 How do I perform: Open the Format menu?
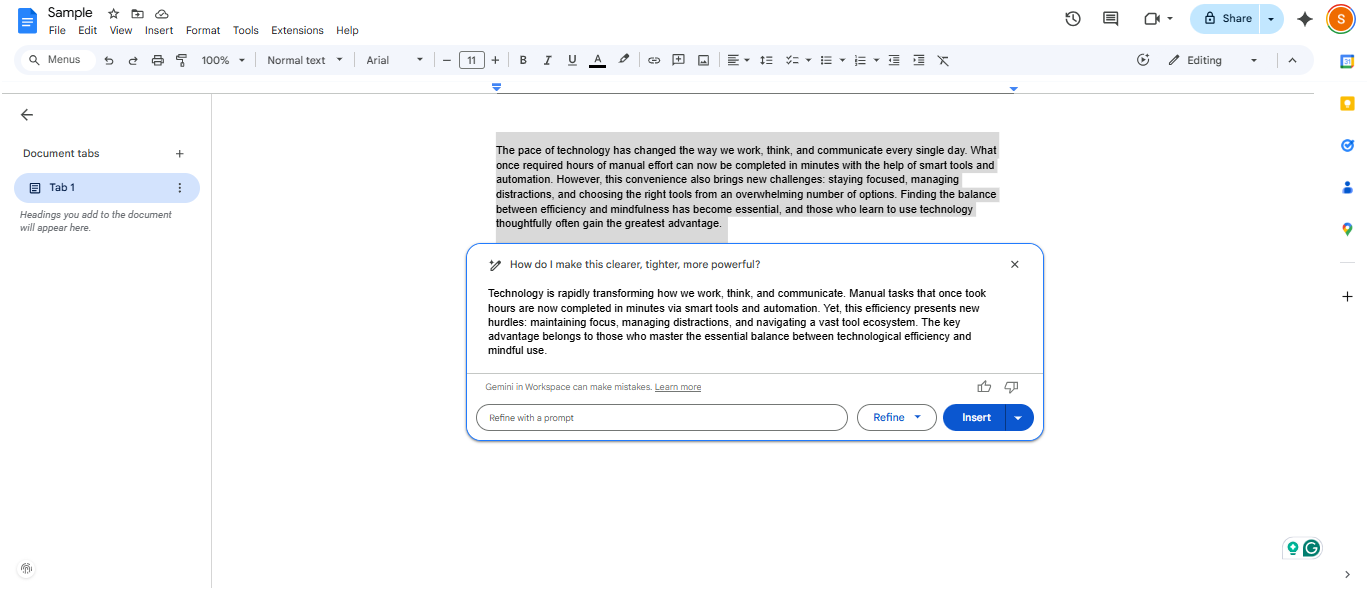(x=203, y=30)
